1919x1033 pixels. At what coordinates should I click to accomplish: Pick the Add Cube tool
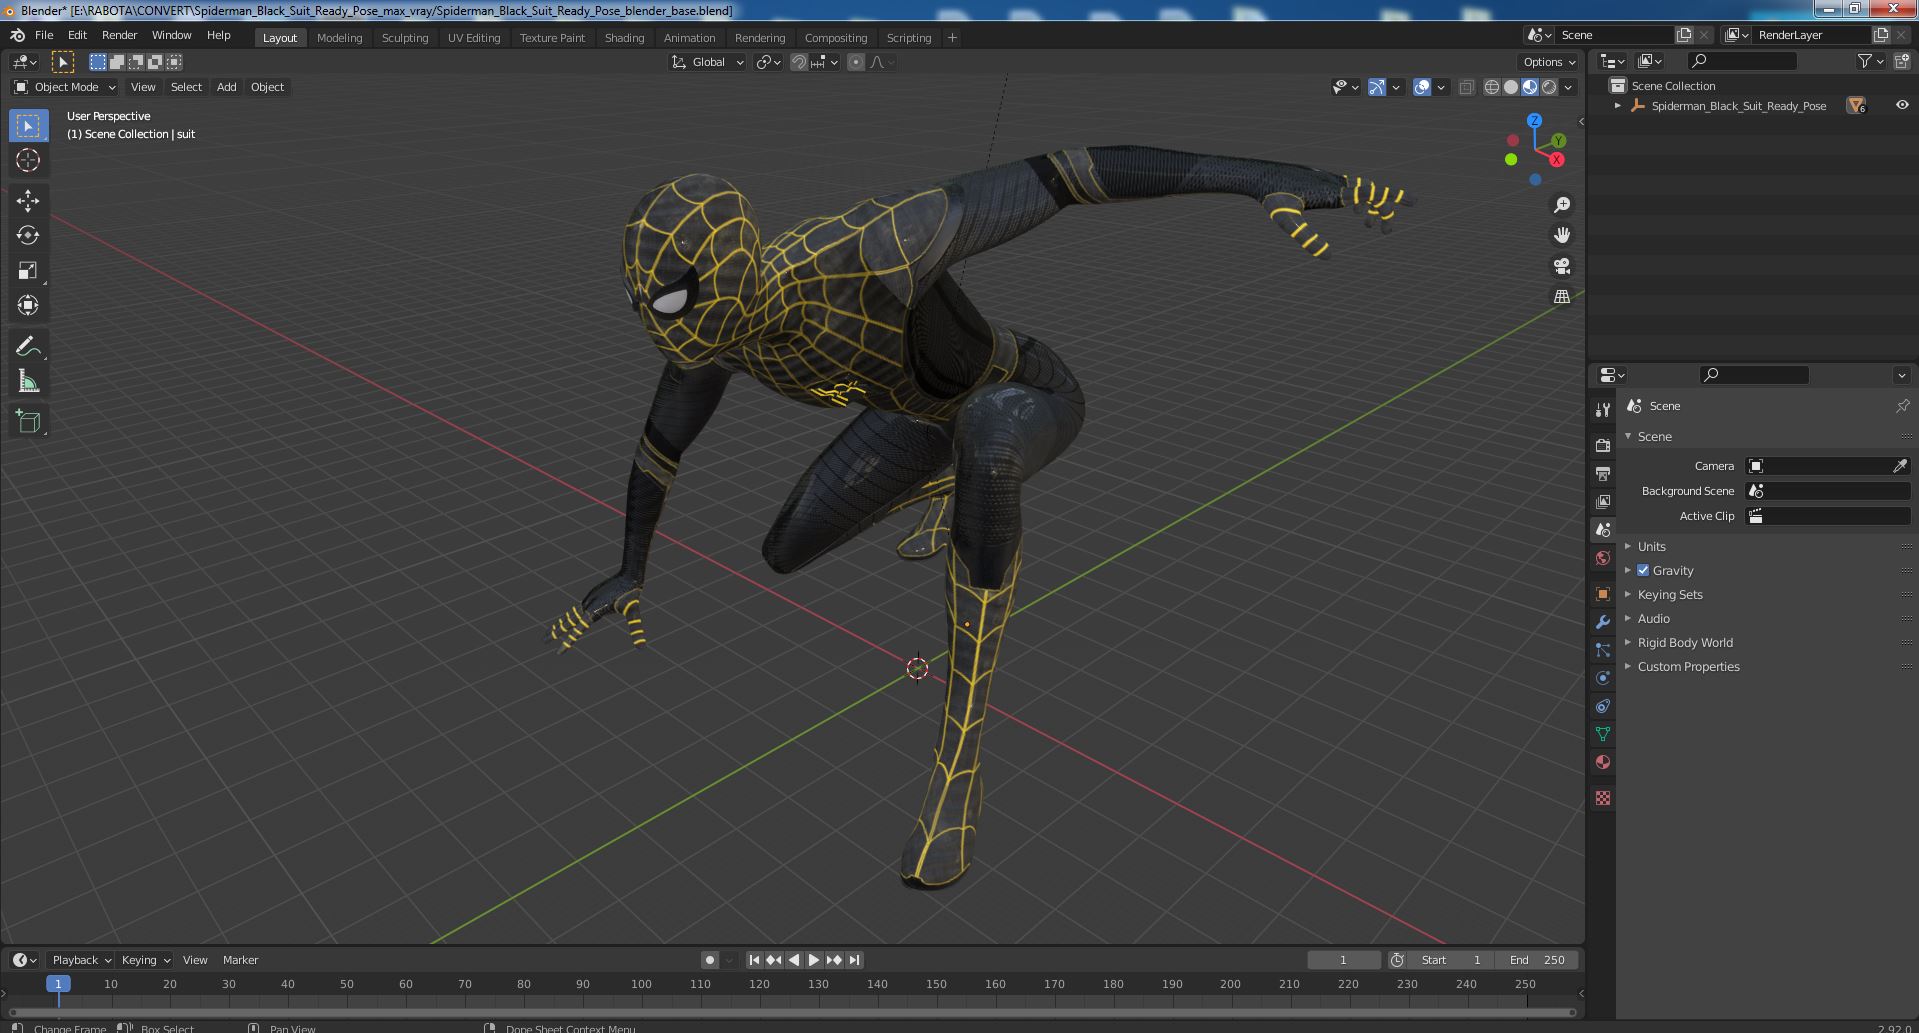click(28, 421)
